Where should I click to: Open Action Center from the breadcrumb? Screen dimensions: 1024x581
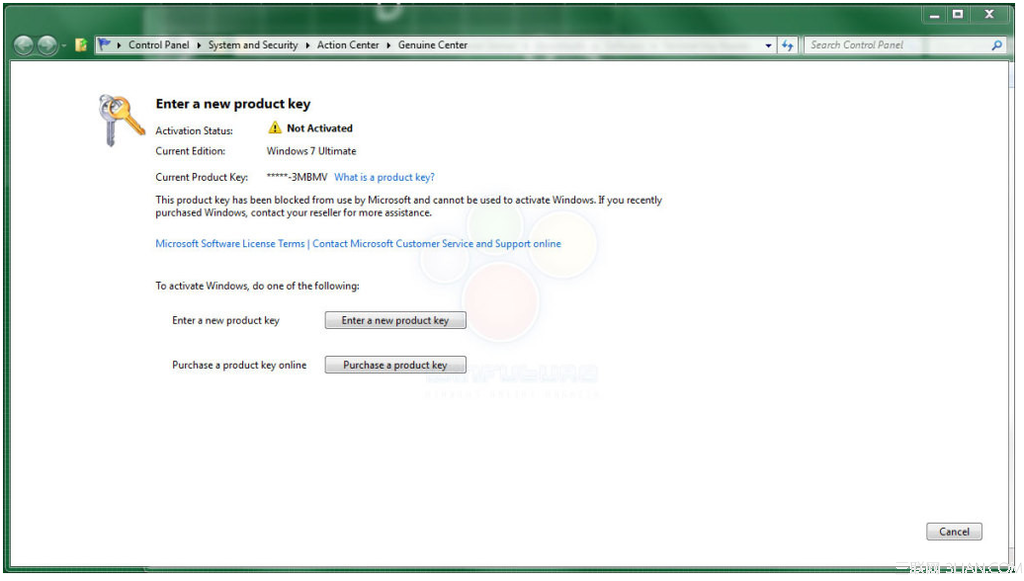tap(349, 44)
